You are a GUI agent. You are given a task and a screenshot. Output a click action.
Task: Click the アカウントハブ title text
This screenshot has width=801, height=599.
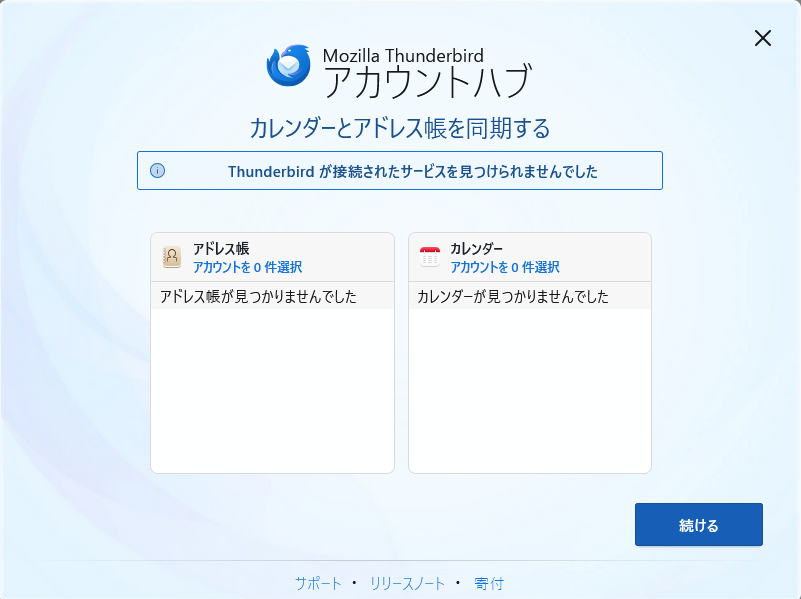(426, 82)
